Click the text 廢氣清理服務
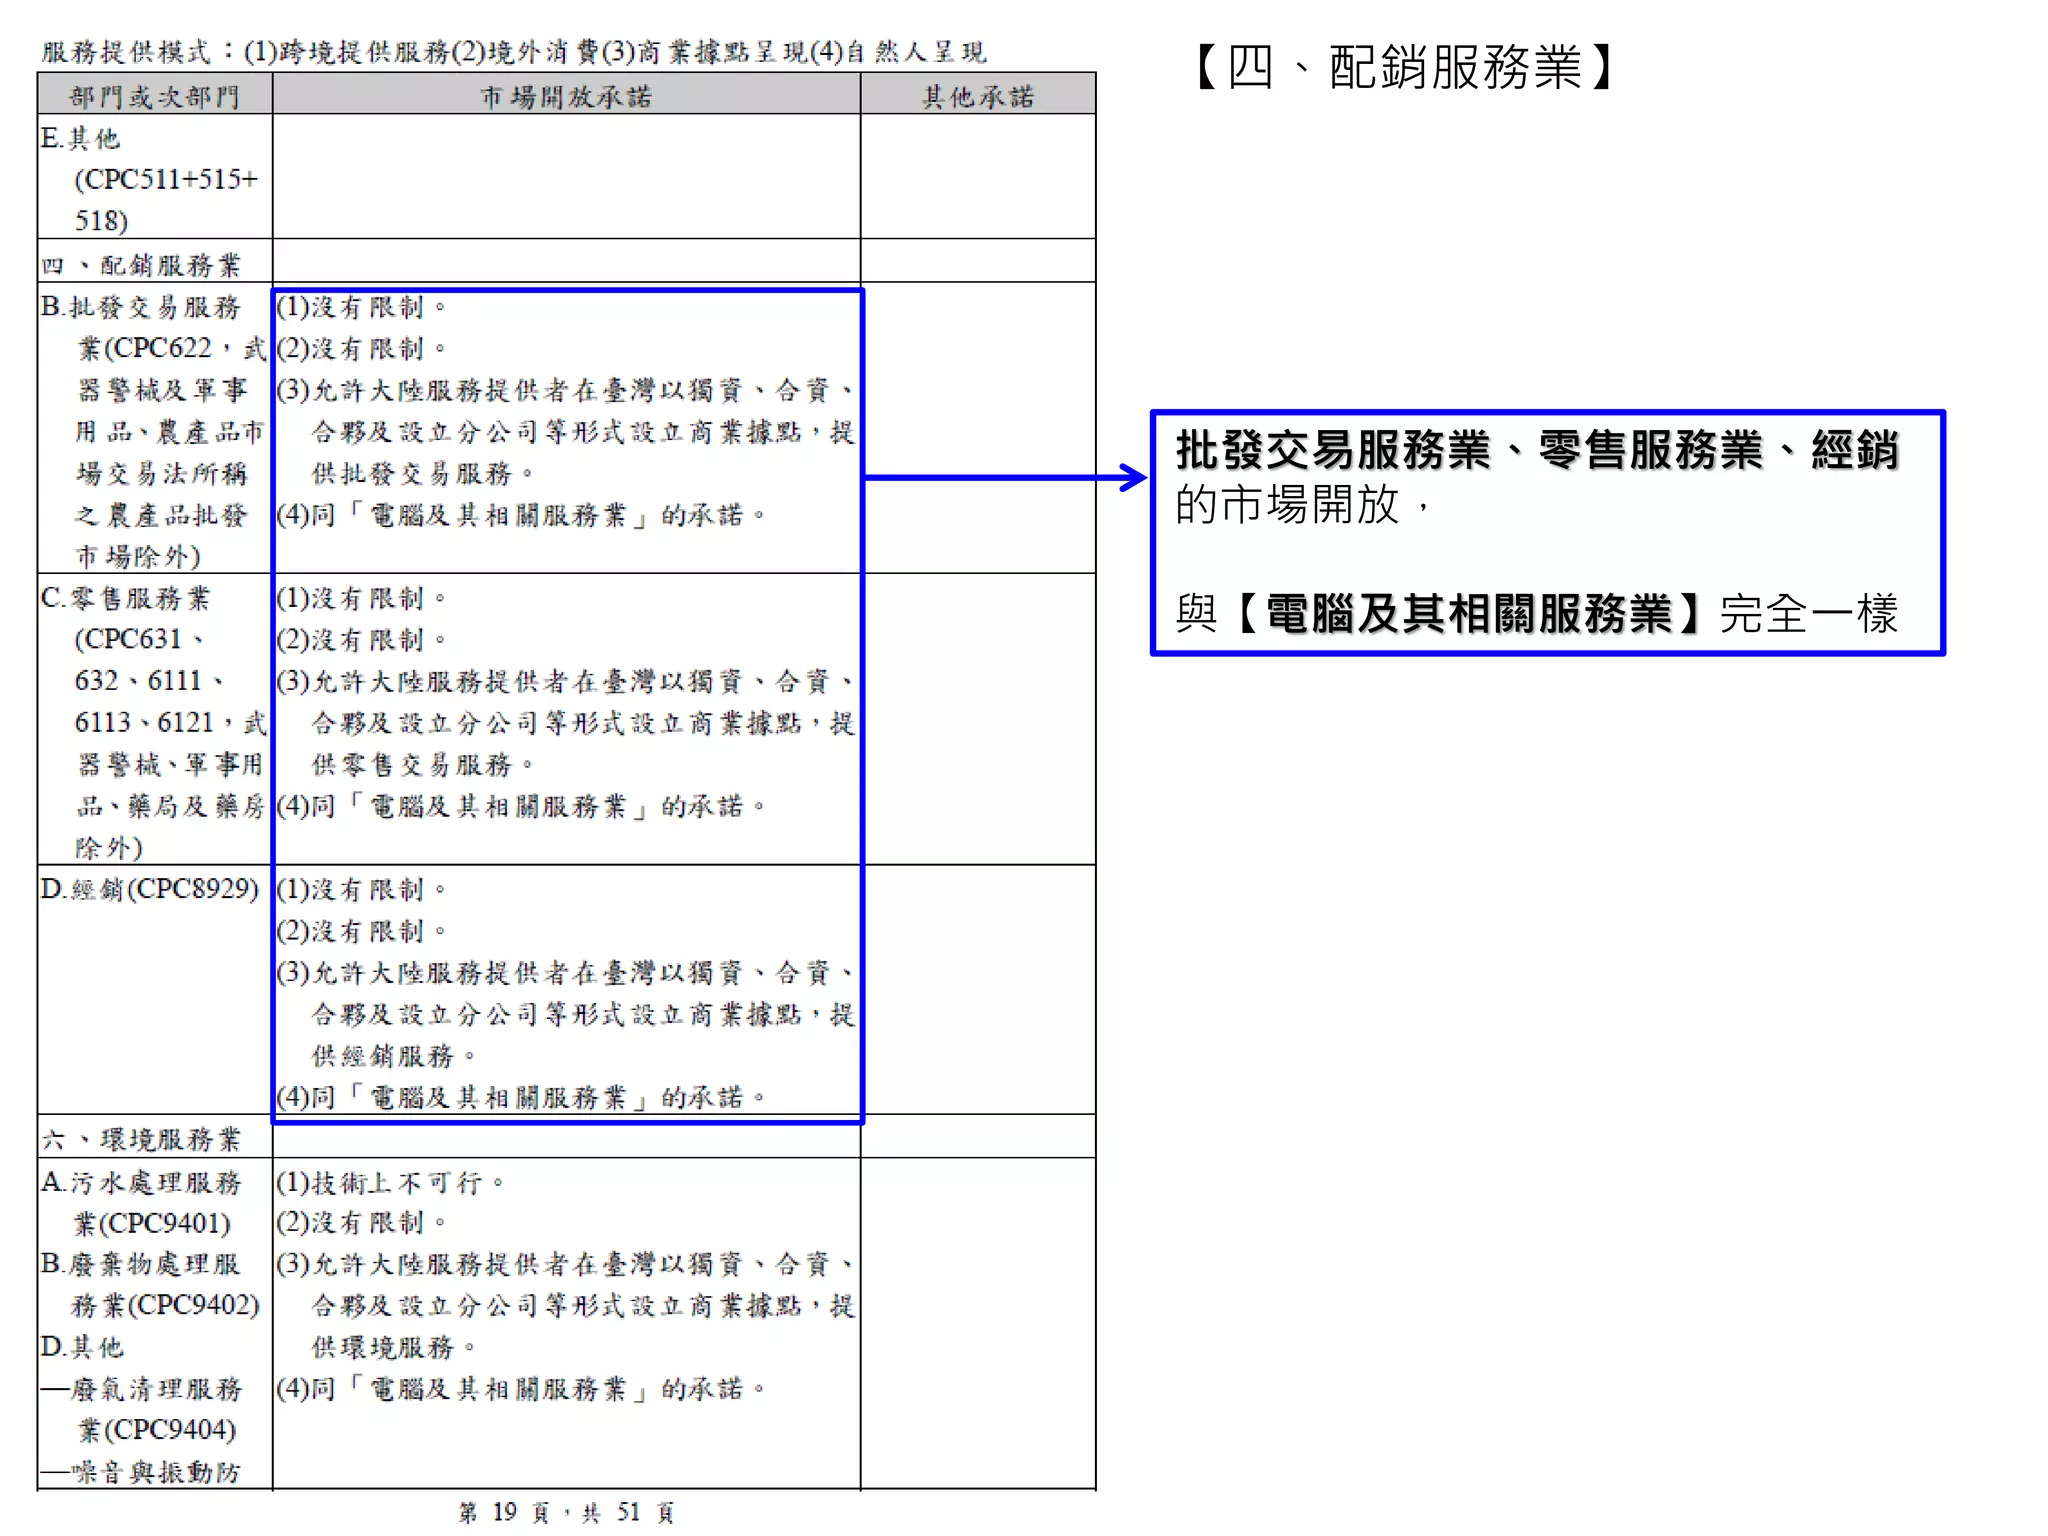 pyautogui.click(x=157, y=1388)
